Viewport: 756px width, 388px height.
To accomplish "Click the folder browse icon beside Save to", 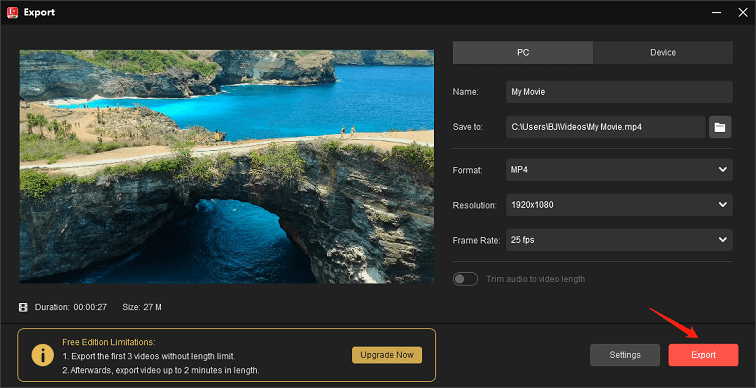I will pos(720,127).
